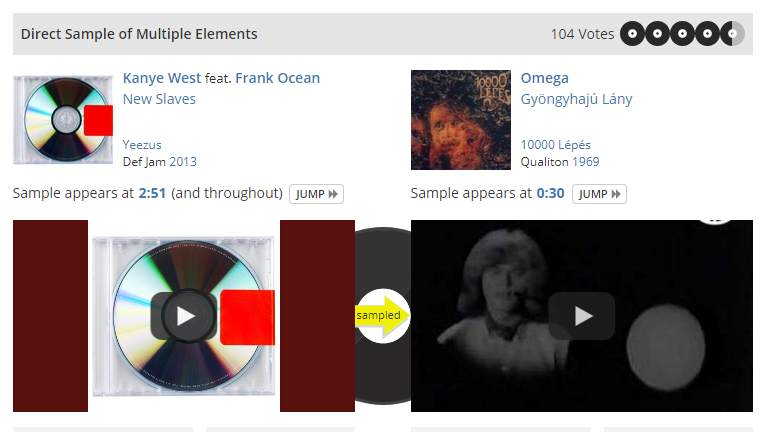The width and height of the screenshot is (766, 432).
Task: Rate with the first vinyl record icon
Action: coord(632,34)
